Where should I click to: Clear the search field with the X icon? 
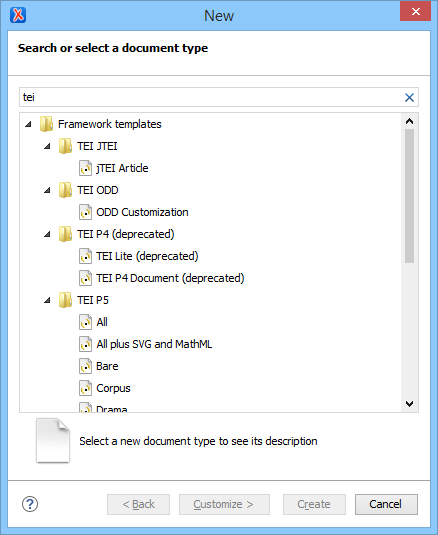pos(409,98)
